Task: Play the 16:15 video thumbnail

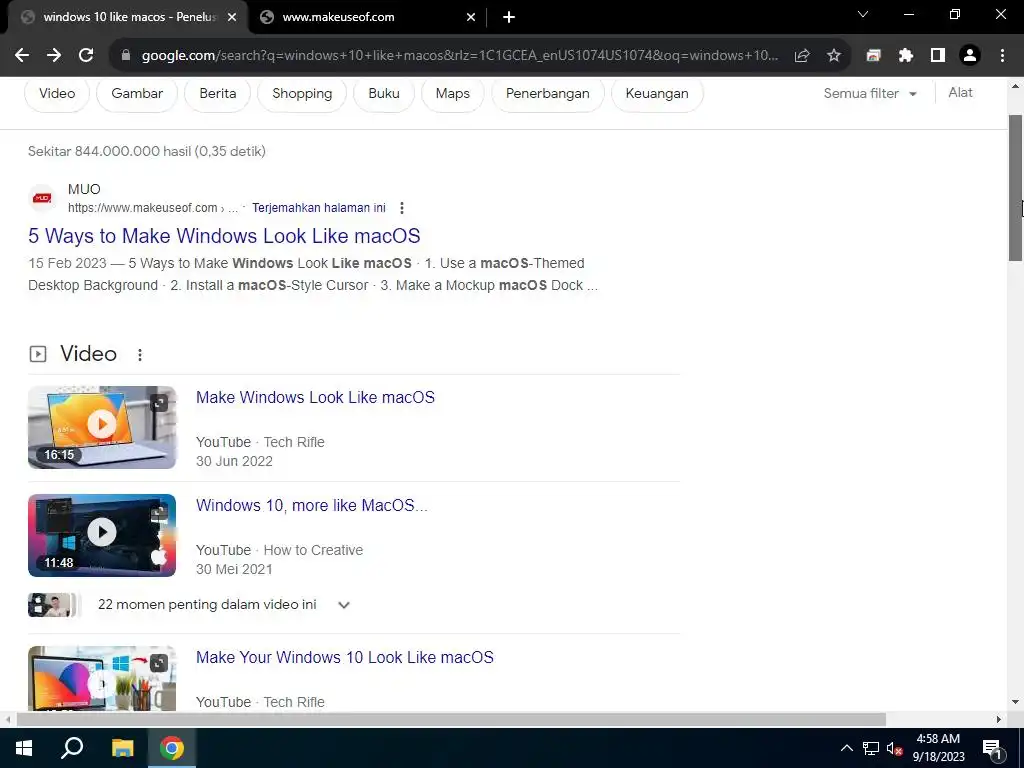Action: coord(102,427)
